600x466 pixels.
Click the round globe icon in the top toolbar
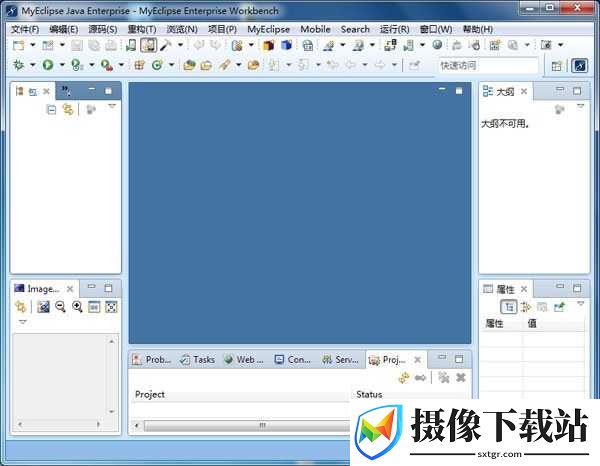[437, 45]
